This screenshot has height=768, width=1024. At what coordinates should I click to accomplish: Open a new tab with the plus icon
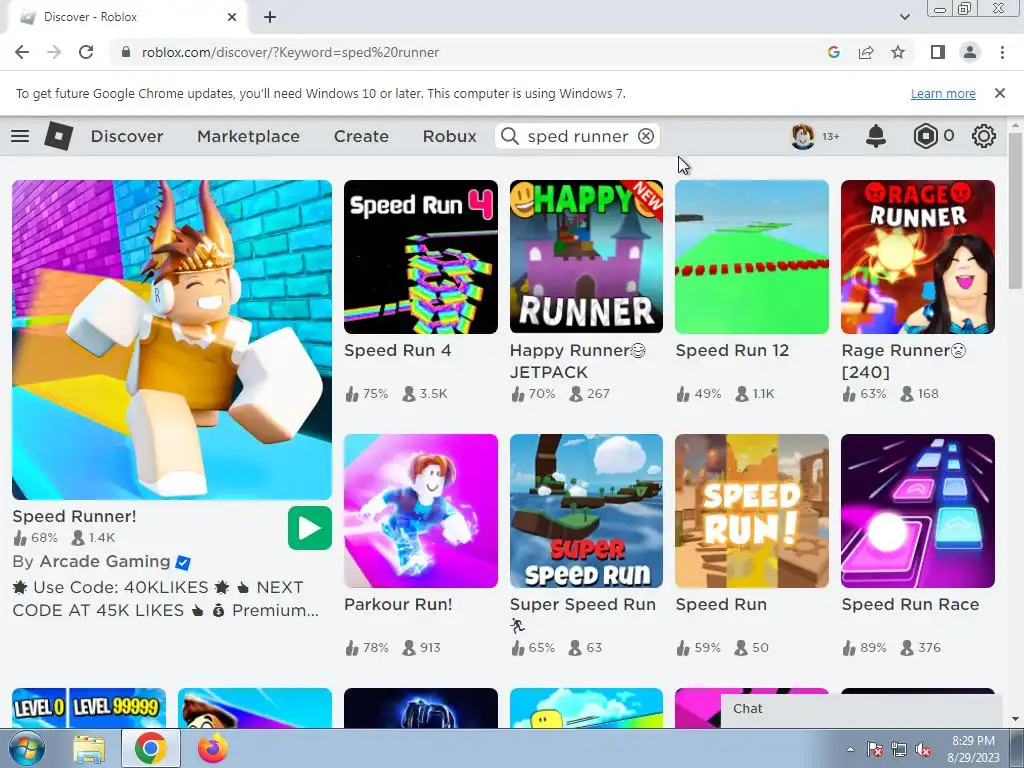[270, 17]
